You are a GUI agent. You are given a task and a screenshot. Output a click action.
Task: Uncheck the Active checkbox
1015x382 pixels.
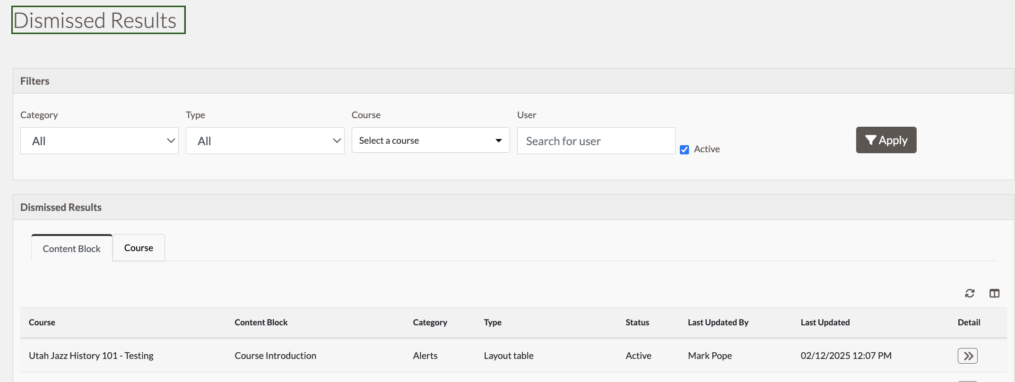pyautogui.click(x=684, y=150)
